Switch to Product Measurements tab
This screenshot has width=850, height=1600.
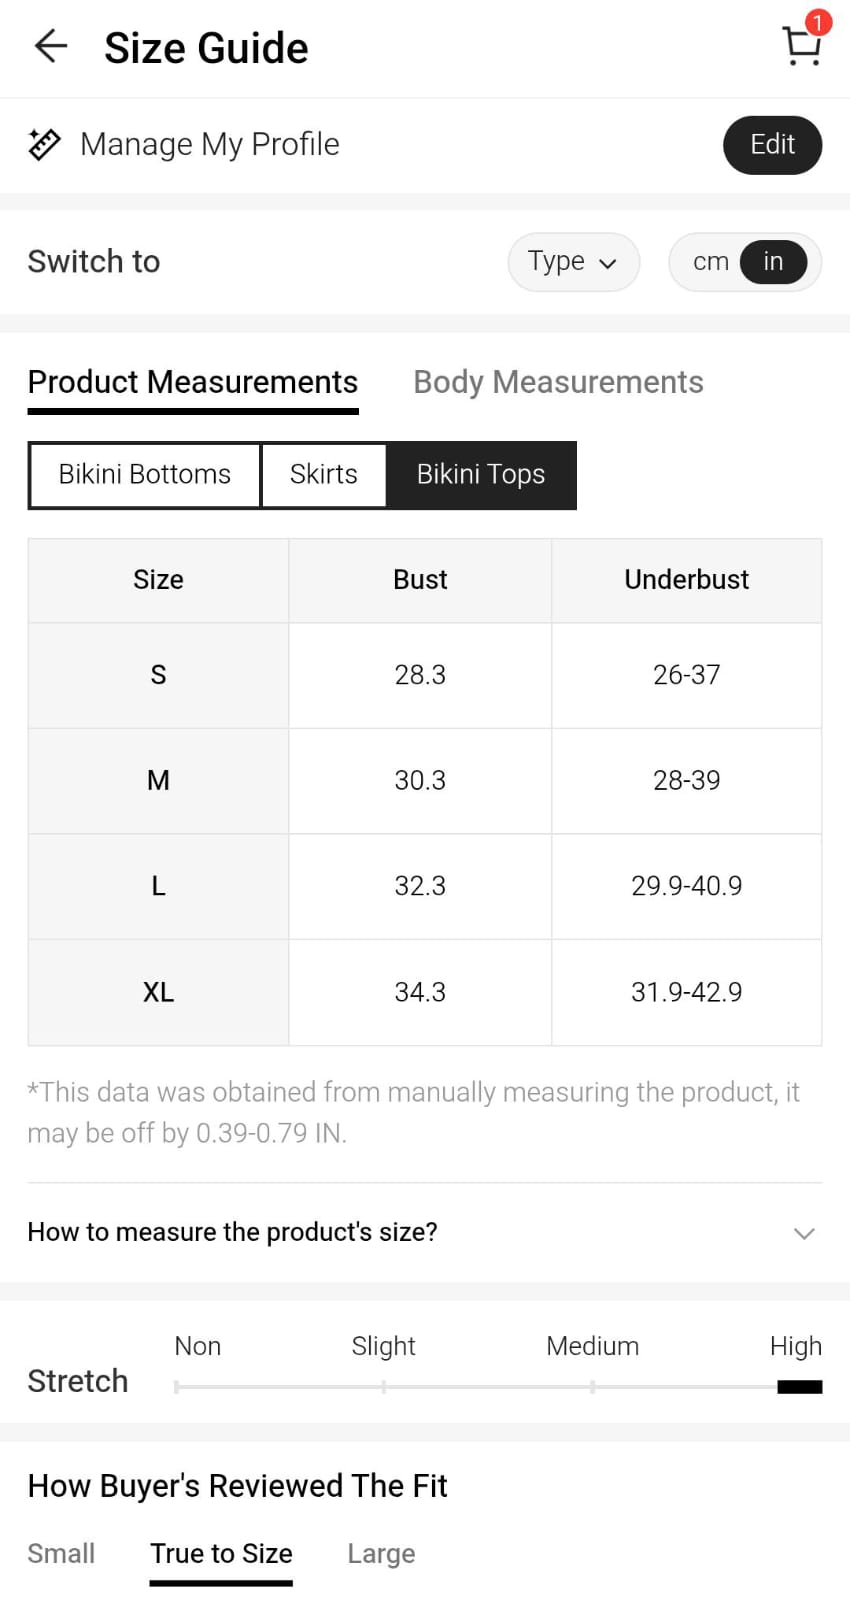pyautogui.click(x=193, y=382)
